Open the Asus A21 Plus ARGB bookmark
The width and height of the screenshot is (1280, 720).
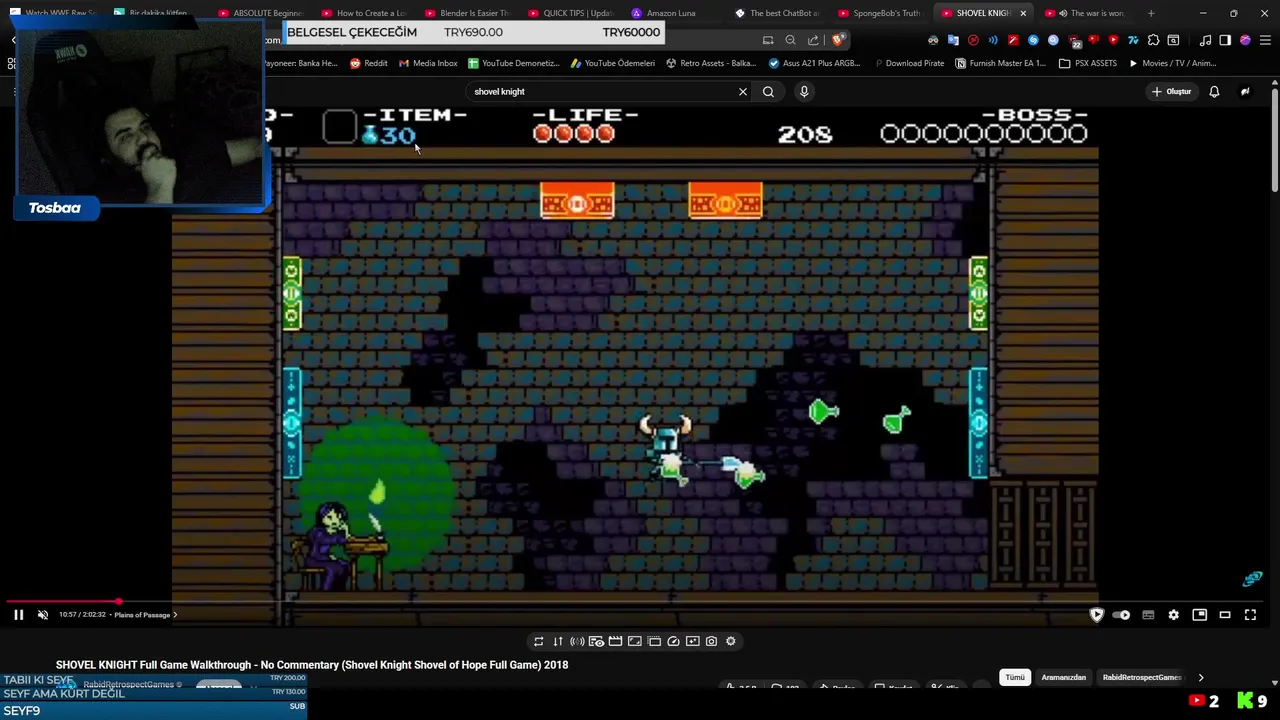coord(814,63)
